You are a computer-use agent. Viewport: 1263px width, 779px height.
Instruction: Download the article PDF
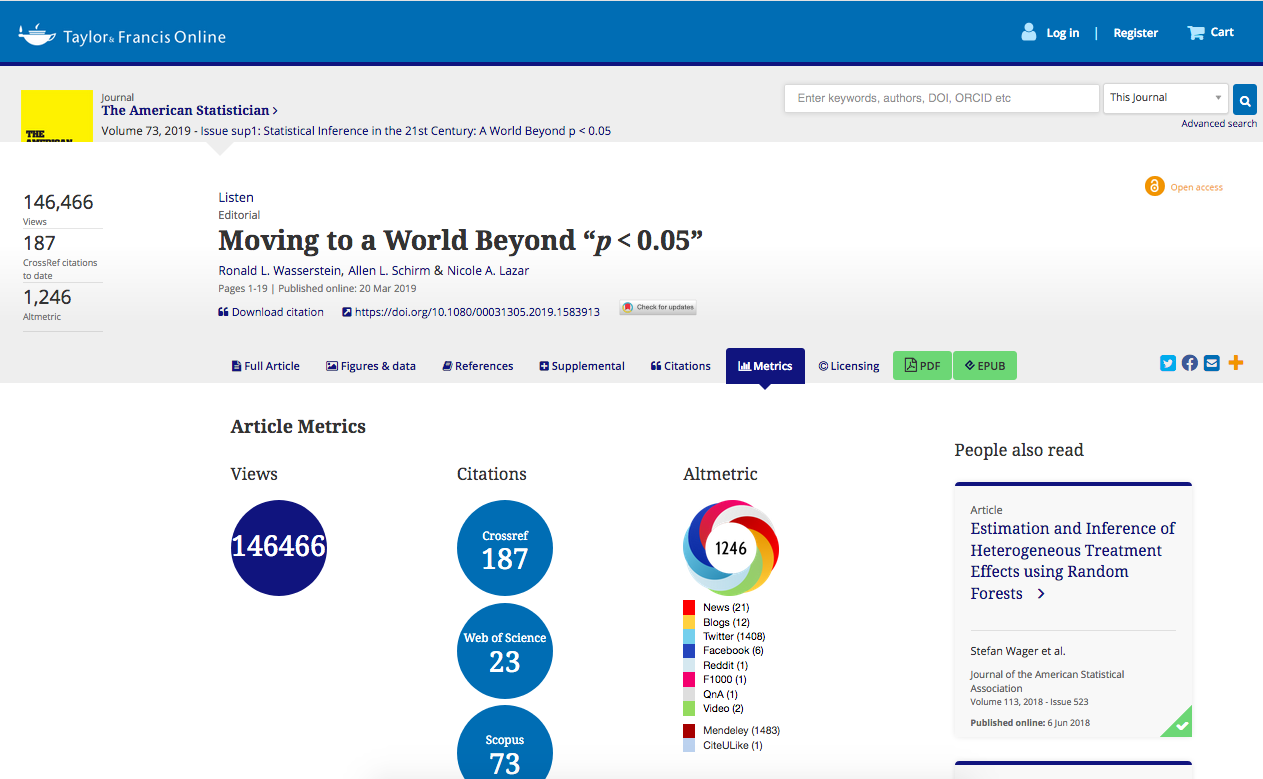922,366
